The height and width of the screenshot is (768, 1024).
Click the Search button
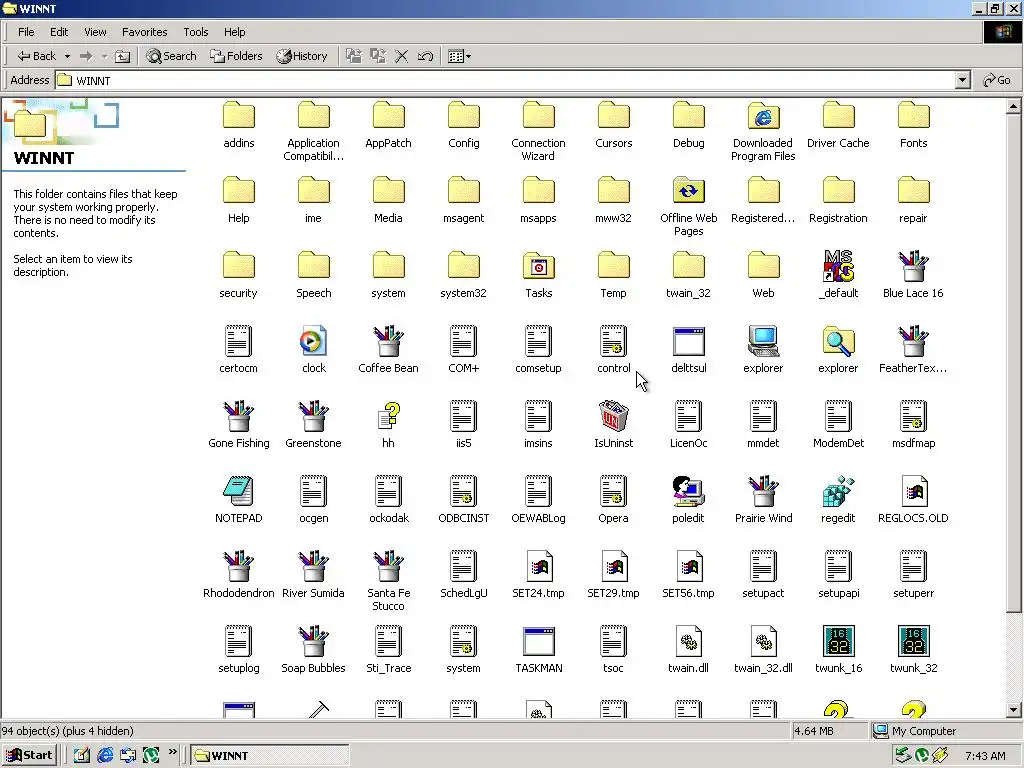pos(171,56)
